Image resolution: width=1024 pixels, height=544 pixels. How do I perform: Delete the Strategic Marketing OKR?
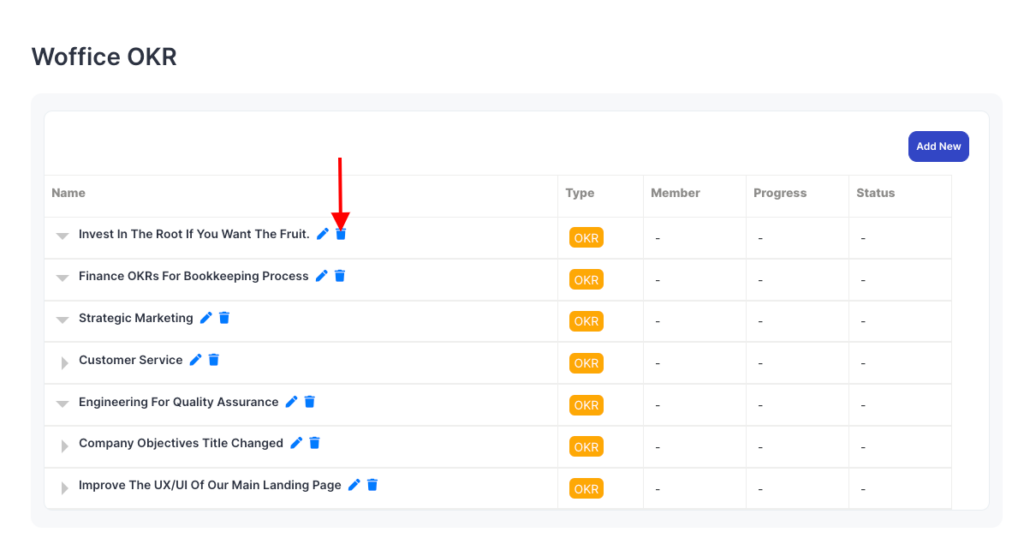[224, 318]
